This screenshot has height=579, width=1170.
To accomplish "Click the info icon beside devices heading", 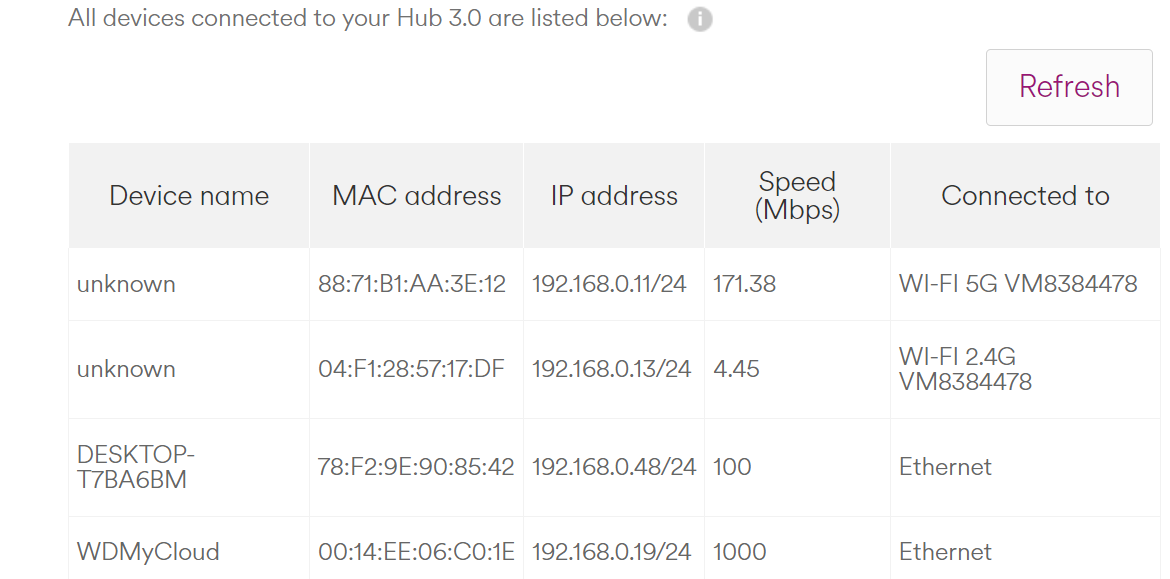I will tap(700, 20).
